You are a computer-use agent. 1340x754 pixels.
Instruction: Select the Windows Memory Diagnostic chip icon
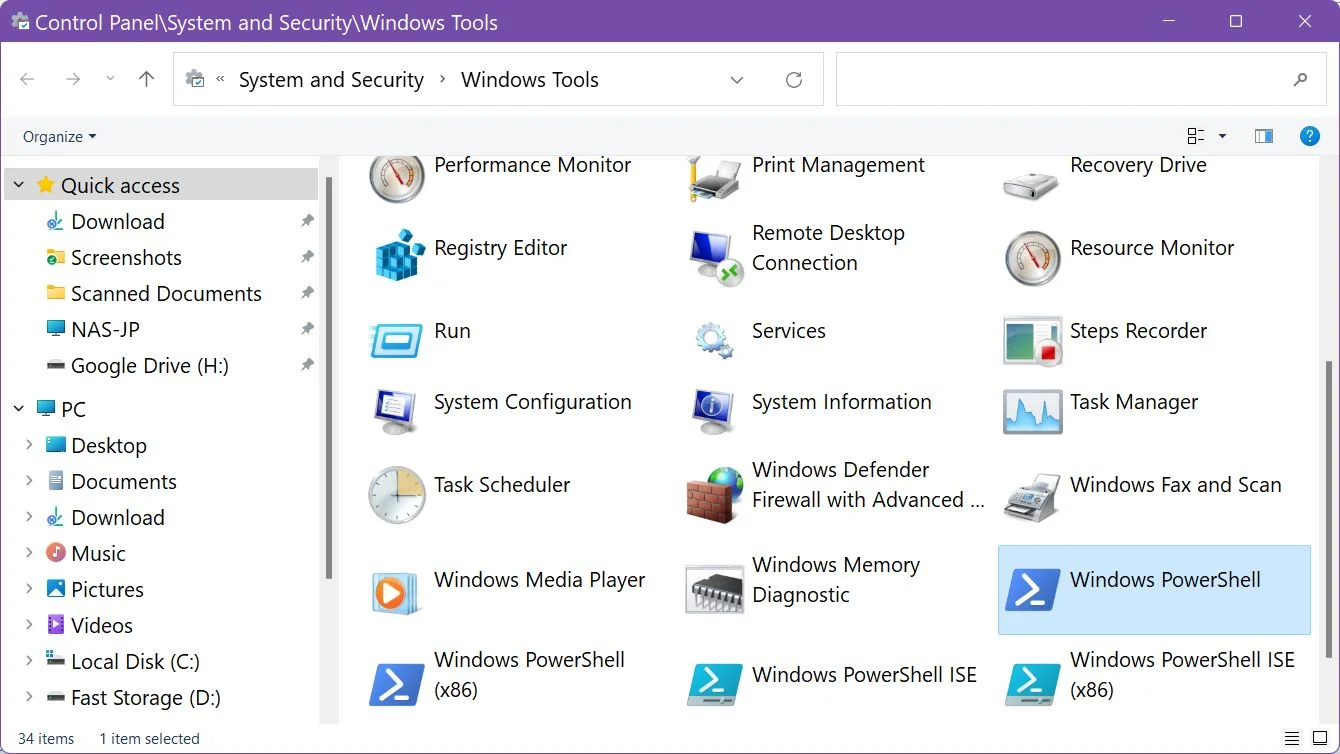tap(714, 589)
